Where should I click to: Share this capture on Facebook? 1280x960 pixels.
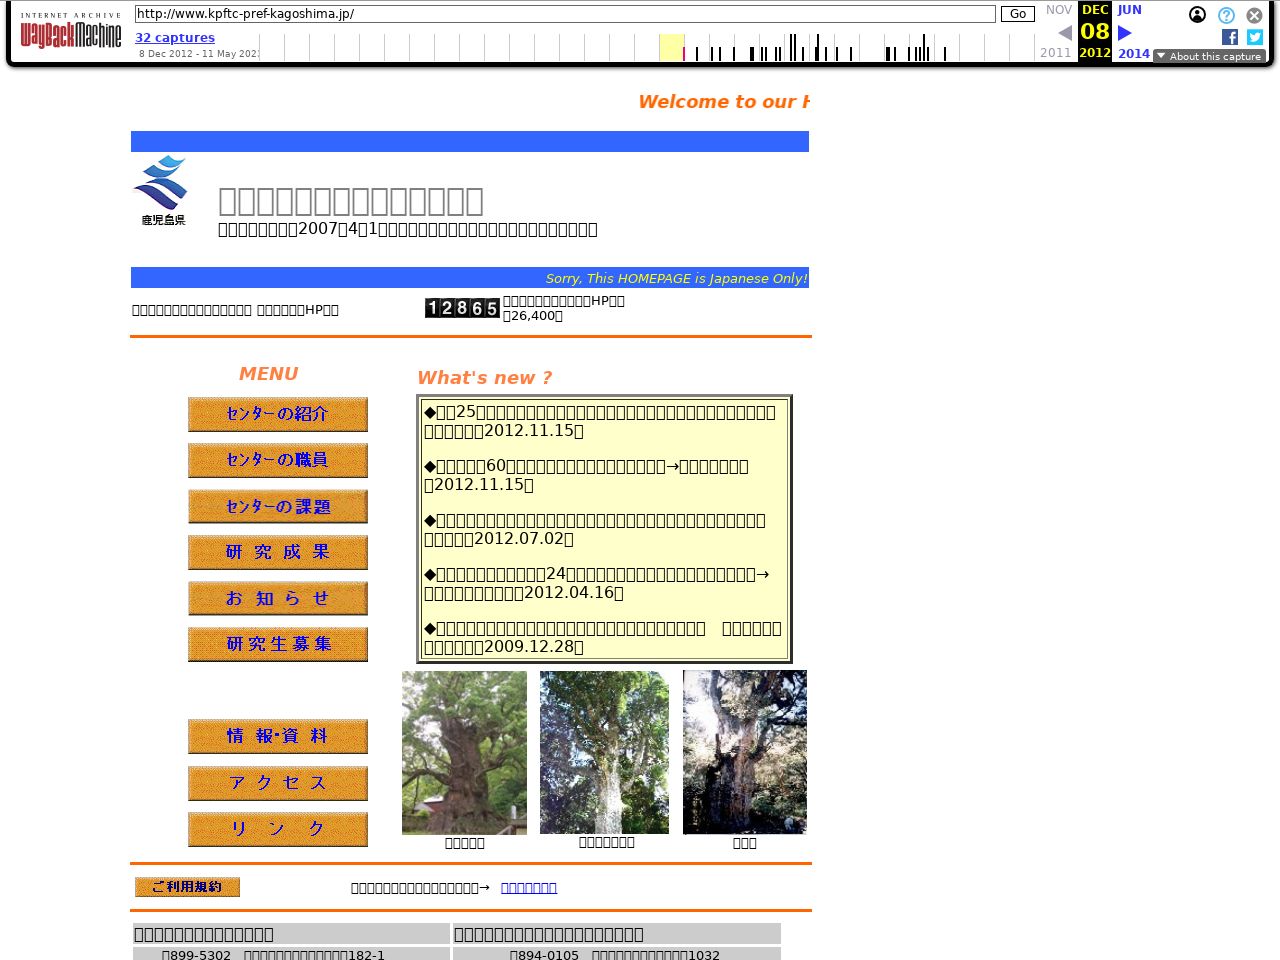(x=1230, y=37)
